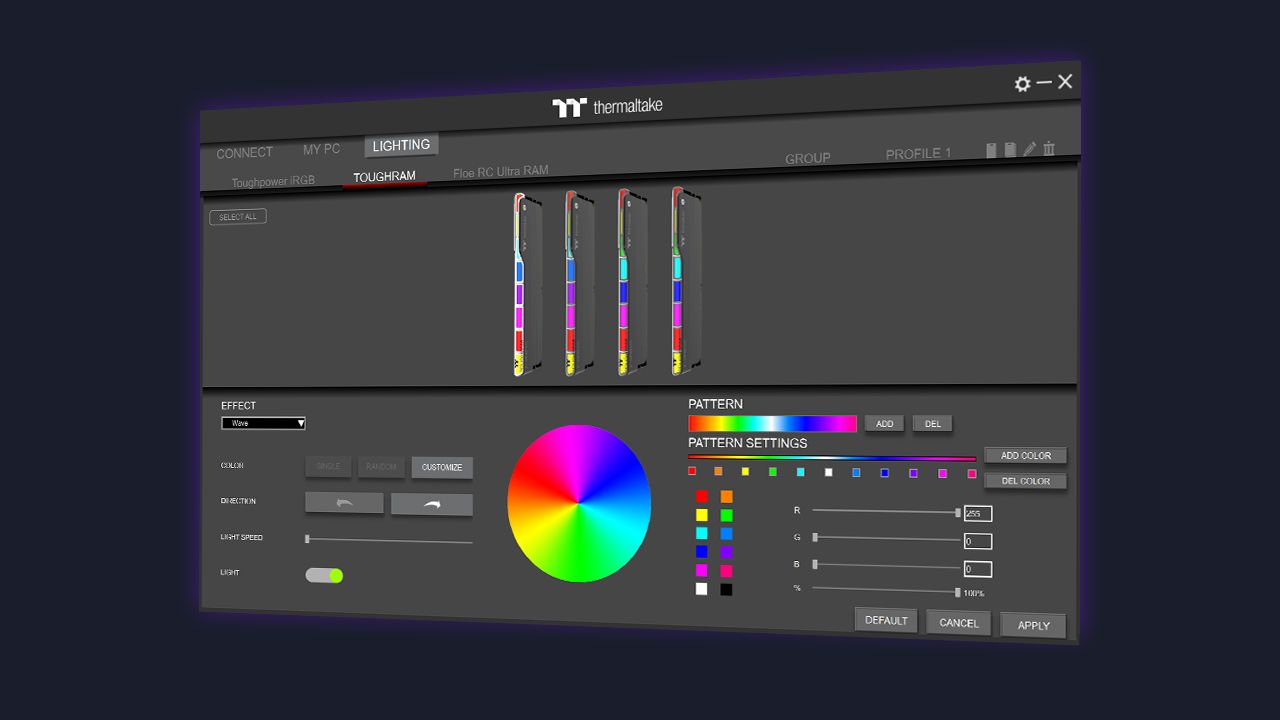
Task: Select the white color stop in pattern settings
Action: (x=828, y=472)
